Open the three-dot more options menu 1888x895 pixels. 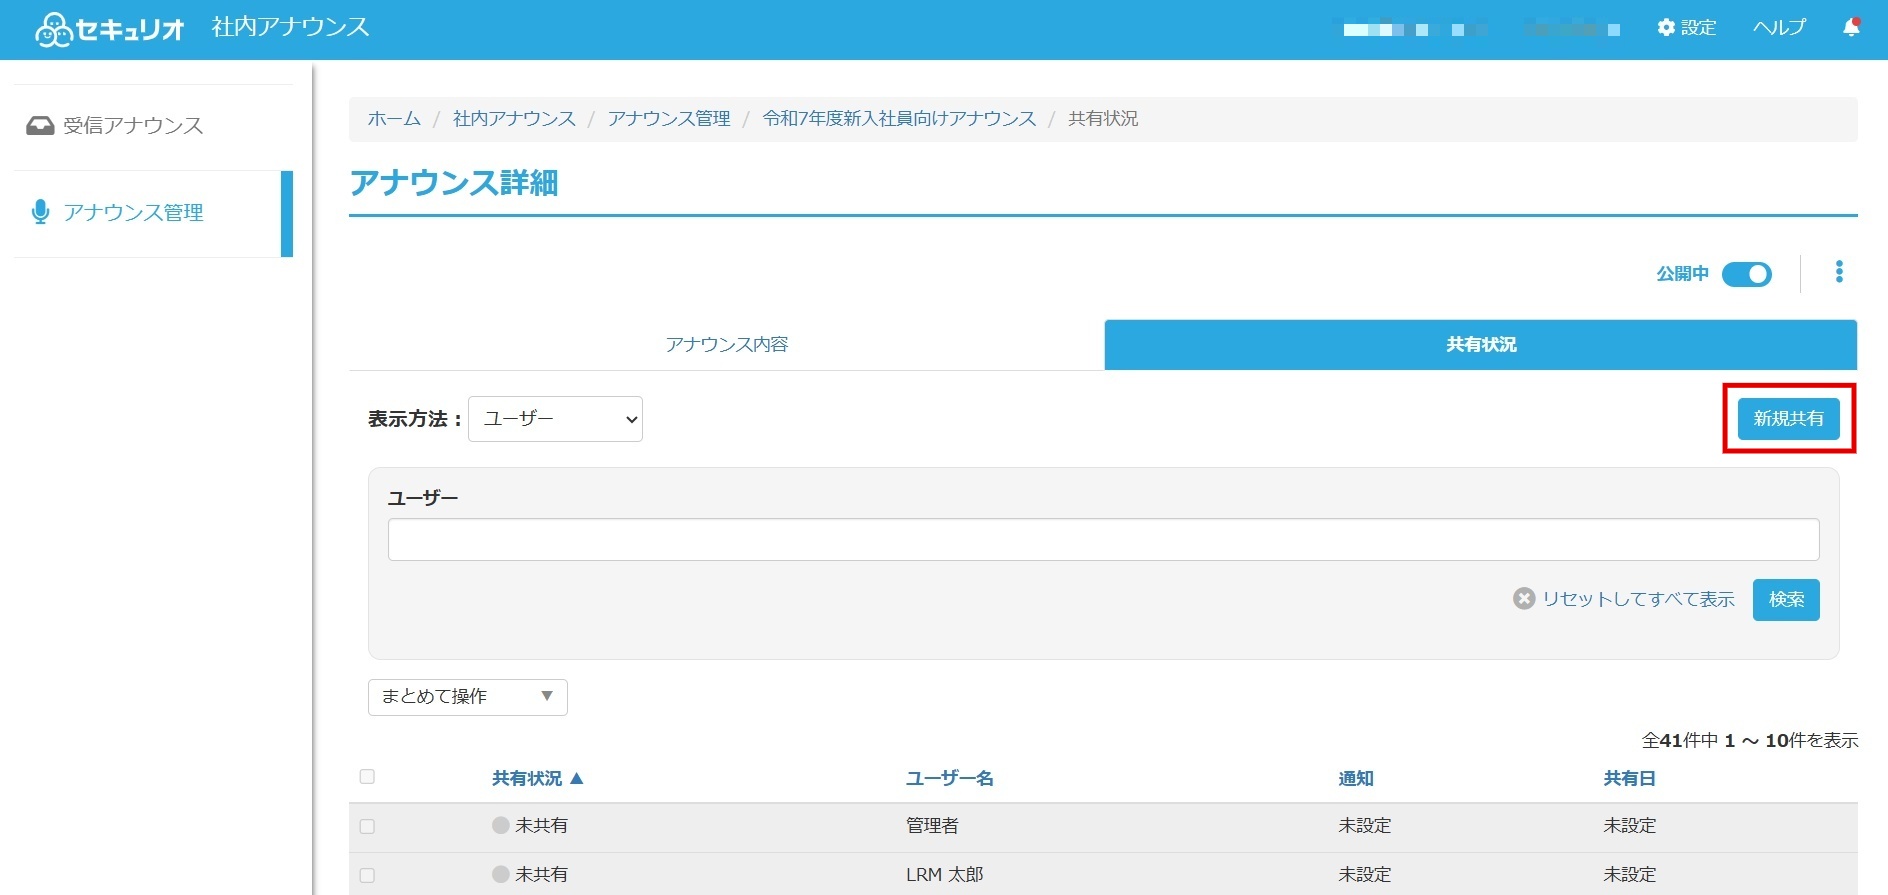tap(1839, 272)
